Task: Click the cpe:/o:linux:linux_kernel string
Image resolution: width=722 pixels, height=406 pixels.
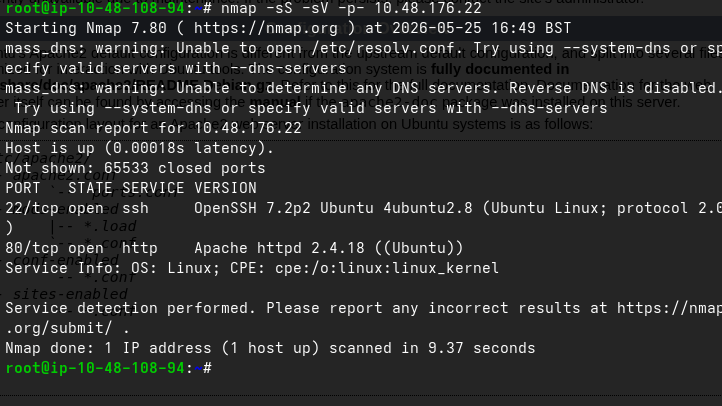Action: pos(387,267)
